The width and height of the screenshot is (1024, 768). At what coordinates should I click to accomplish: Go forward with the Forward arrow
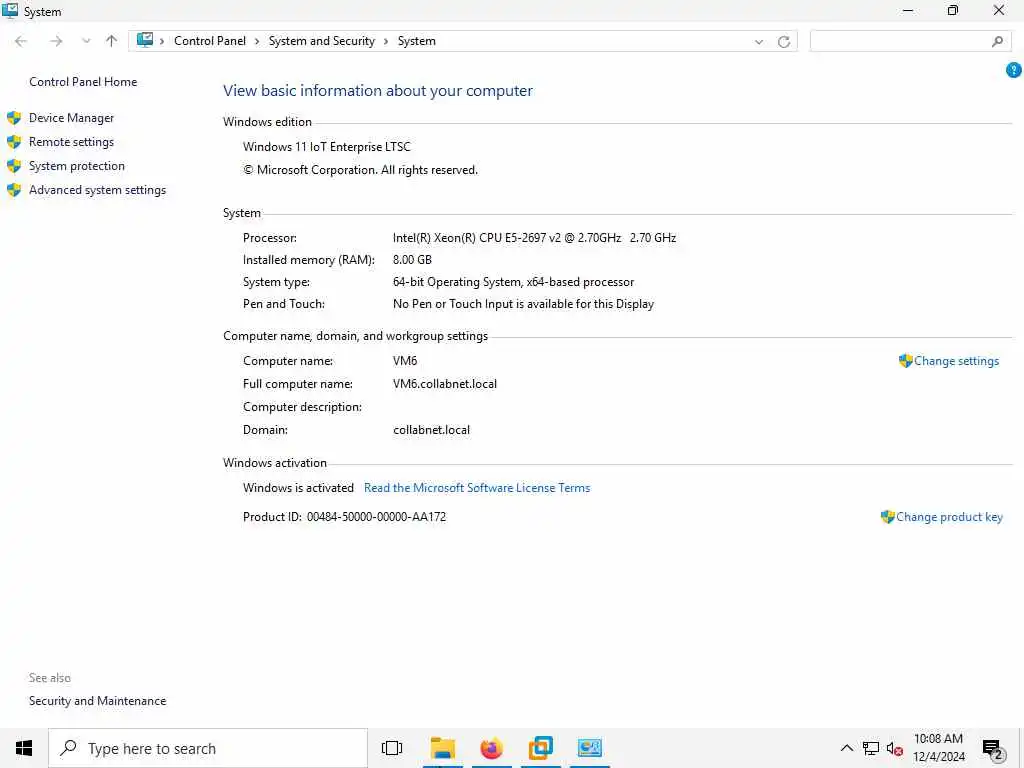click(x=56, y=41)
